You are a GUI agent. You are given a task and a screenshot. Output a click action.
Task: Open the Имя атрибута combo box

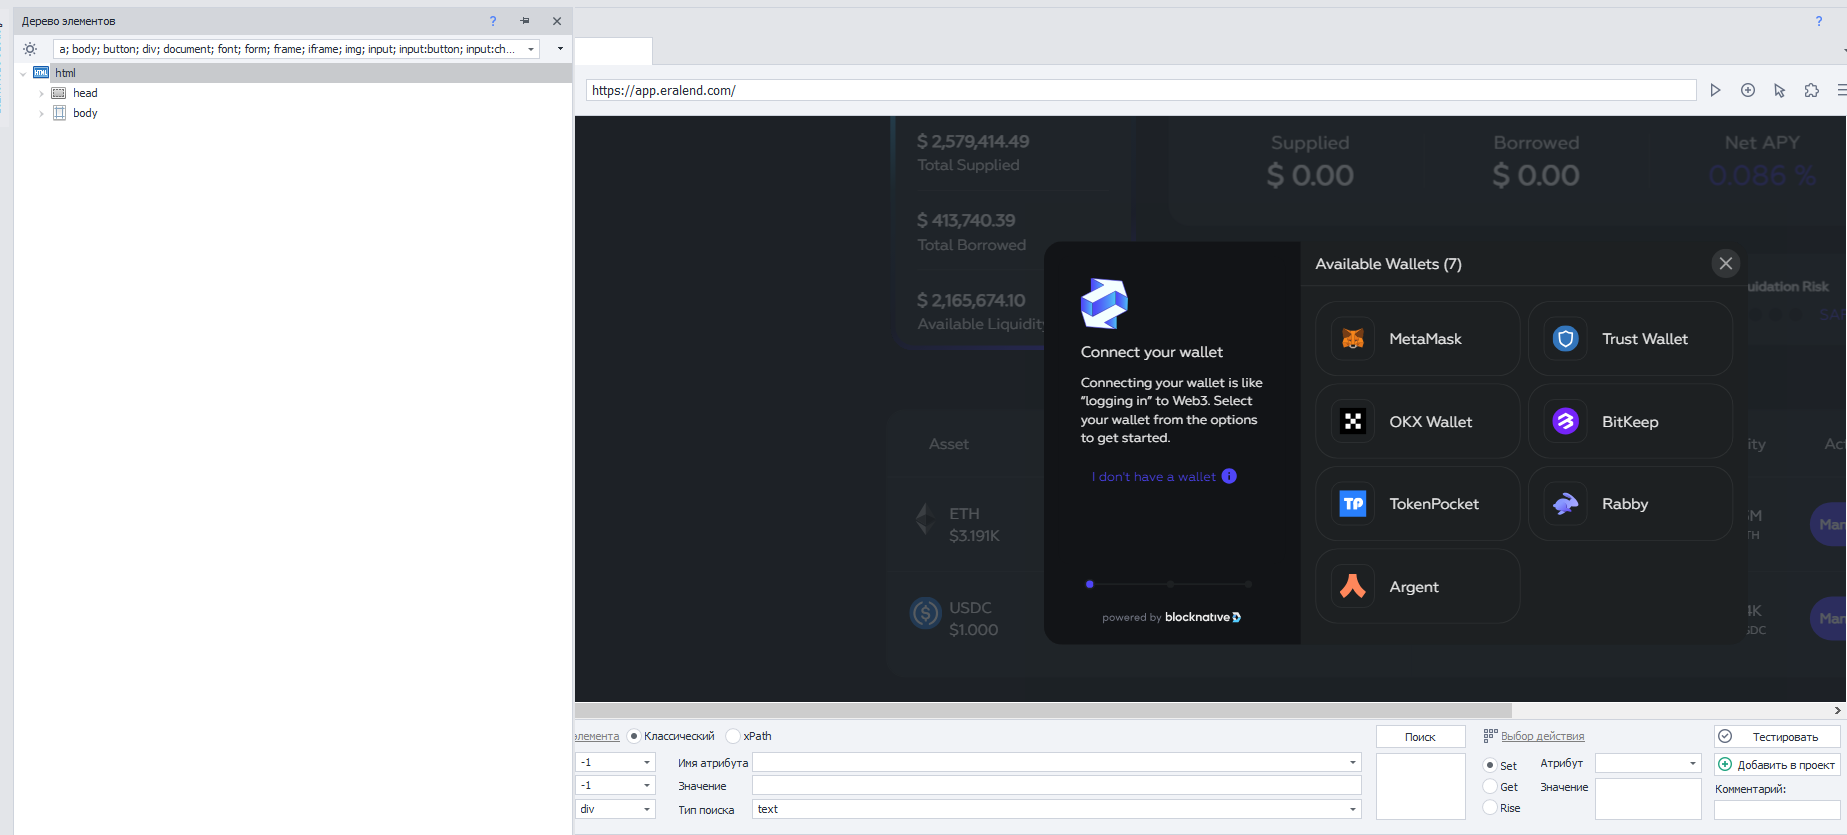(1057, 762)
